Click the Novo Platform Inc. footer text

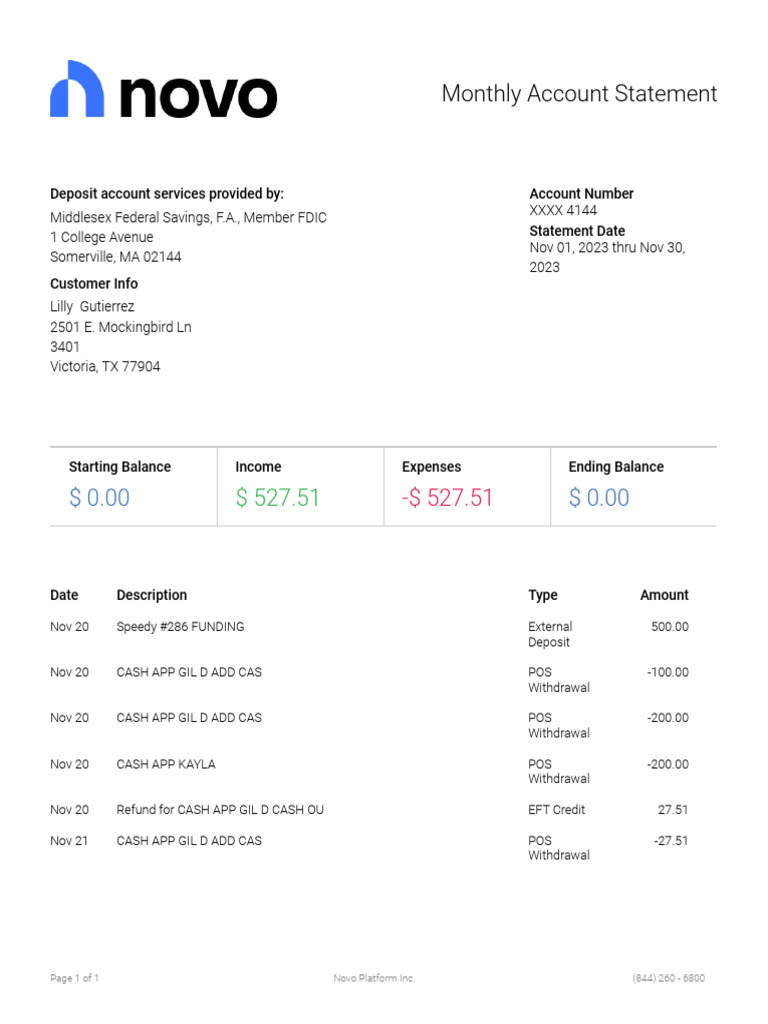pos(374,978)
